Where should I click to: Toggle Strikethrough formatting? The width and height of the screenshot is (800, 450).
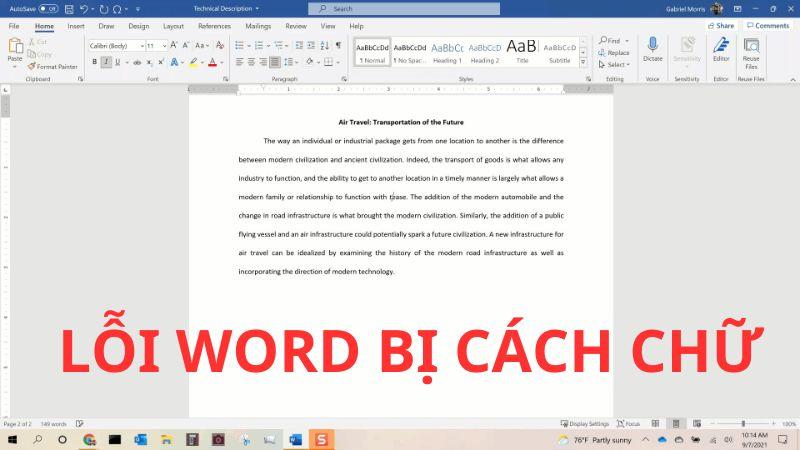[x=137, y=62]
